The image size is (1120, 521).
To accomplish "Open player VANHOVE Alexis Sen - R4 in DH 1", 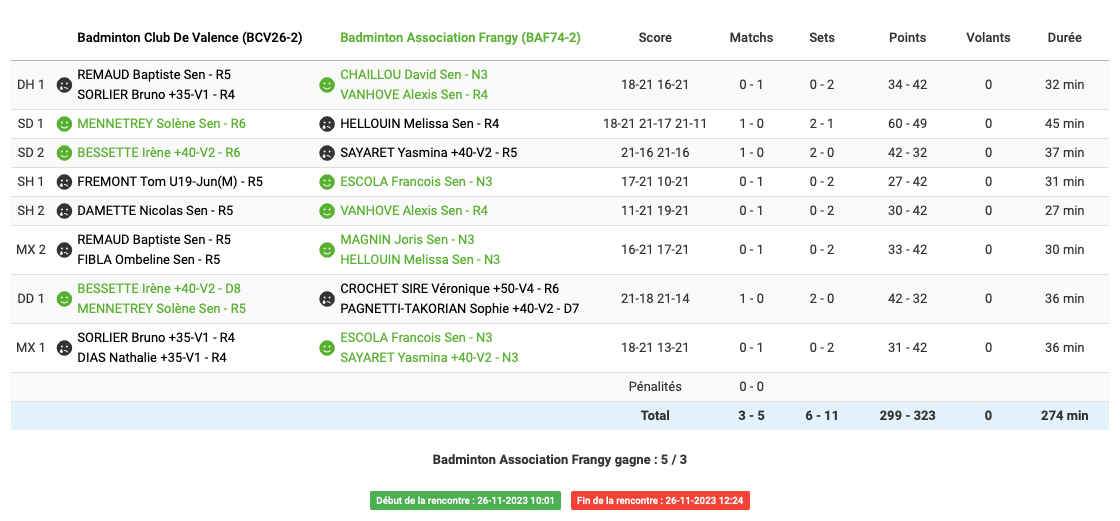I will (414, 94).
